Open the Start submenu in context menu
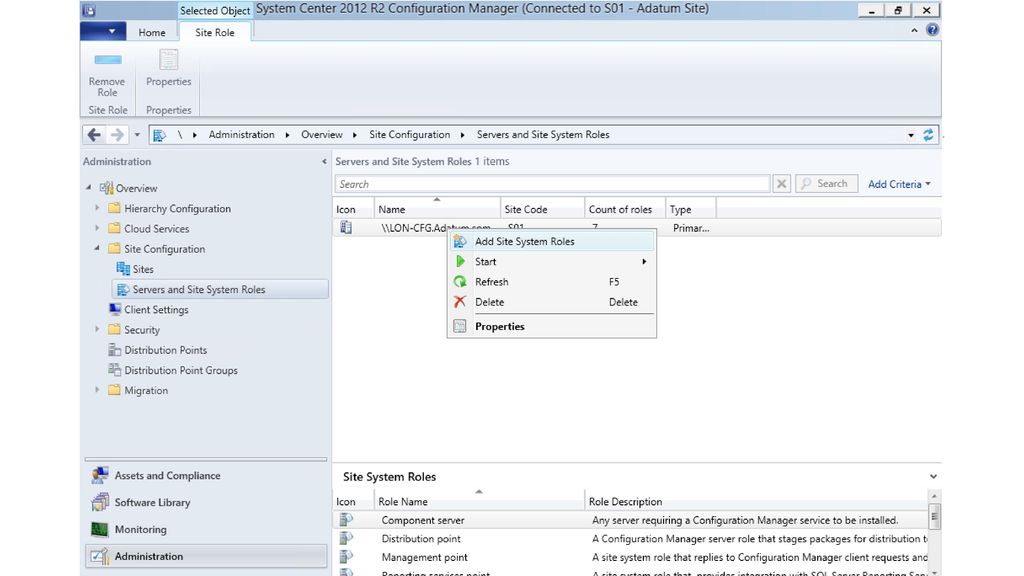This screenshot has width=1024, height=576. click(552, 261)
